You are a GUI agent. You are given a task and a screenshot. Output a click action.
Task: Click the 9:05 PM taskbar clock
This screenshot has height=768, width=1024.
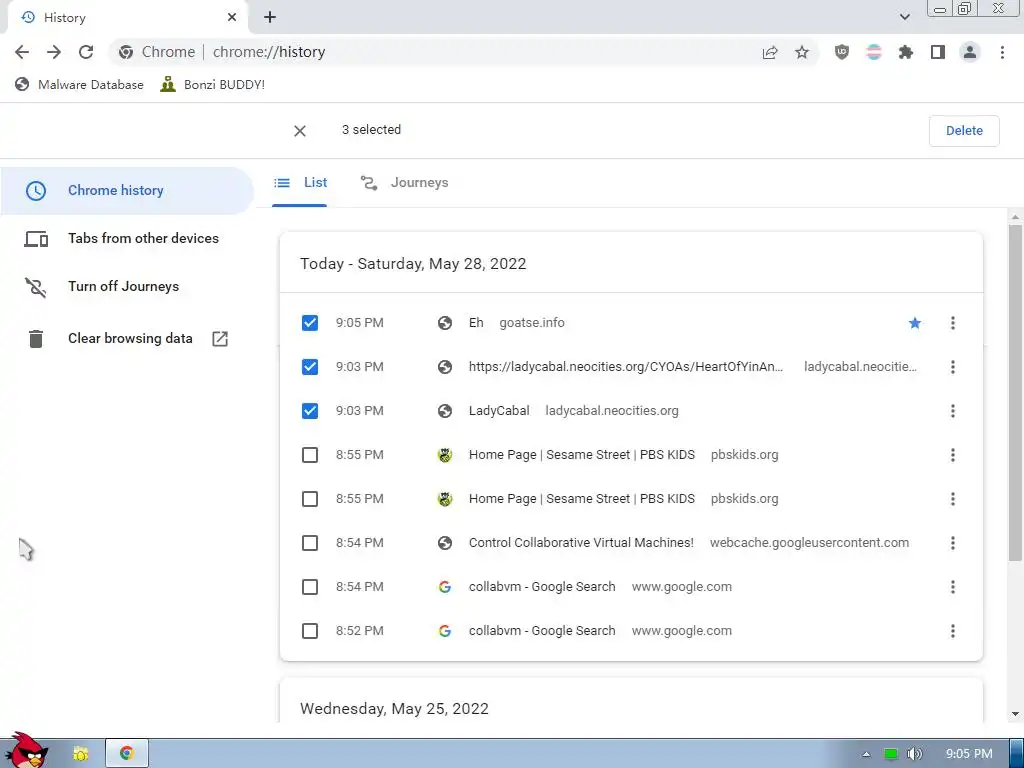[969, 754]
